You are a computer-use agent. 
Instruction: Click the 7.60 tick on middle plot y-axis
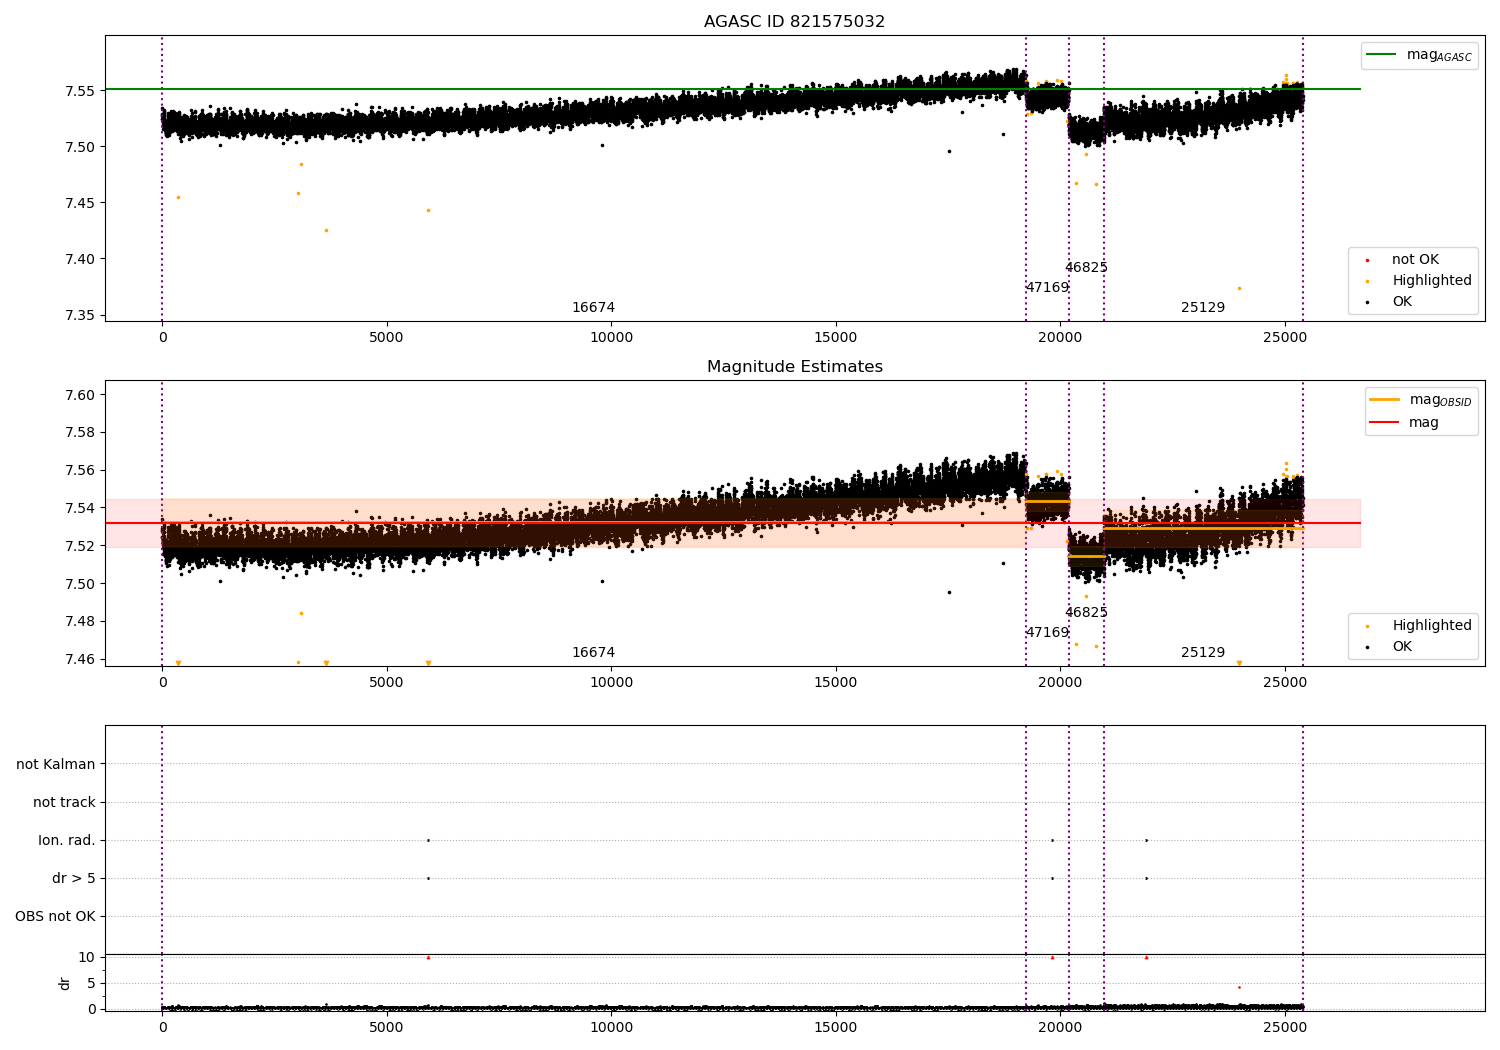(x=79, y=395)
